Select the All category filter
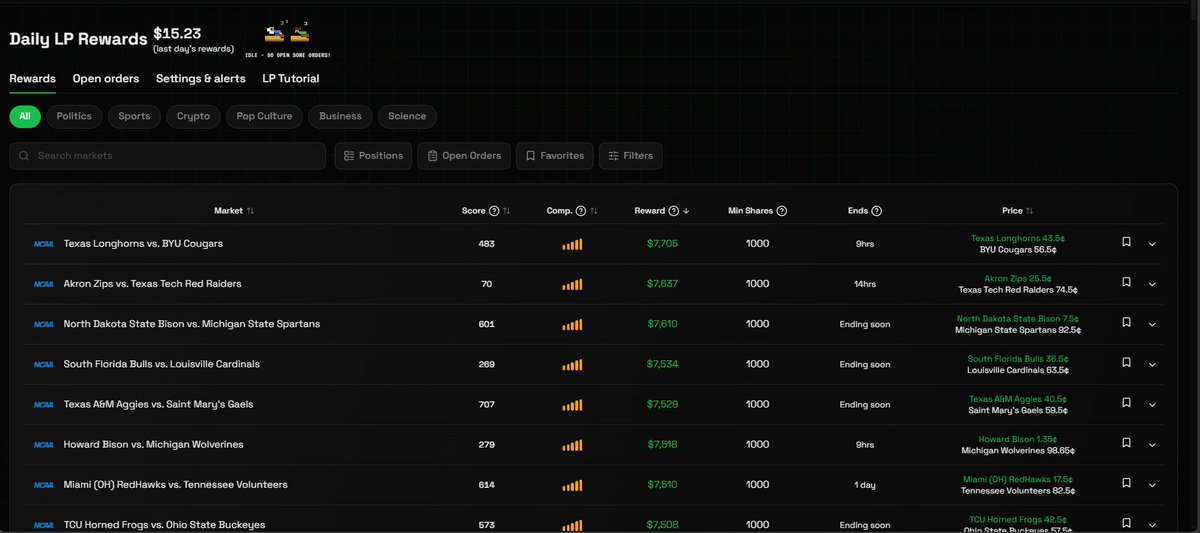Screen dimensions: 1200x533 (x=25, y=116)
